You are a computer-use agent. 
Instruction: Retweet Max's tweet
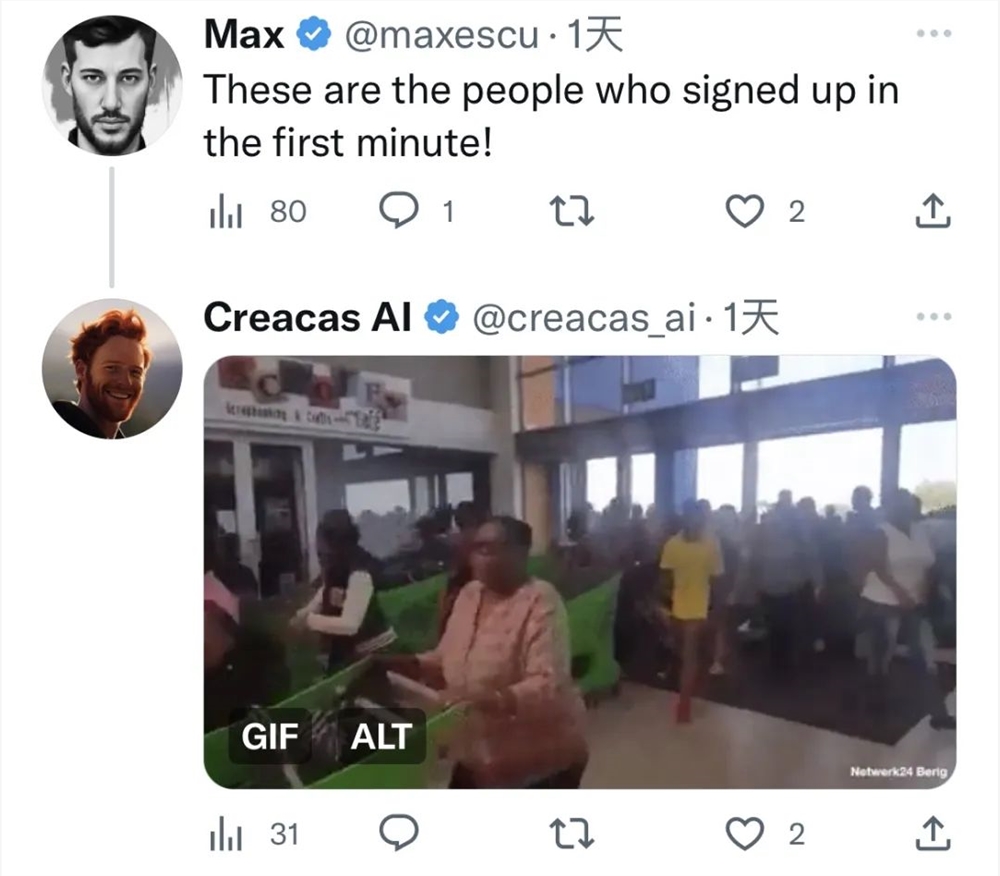[572, 212]
